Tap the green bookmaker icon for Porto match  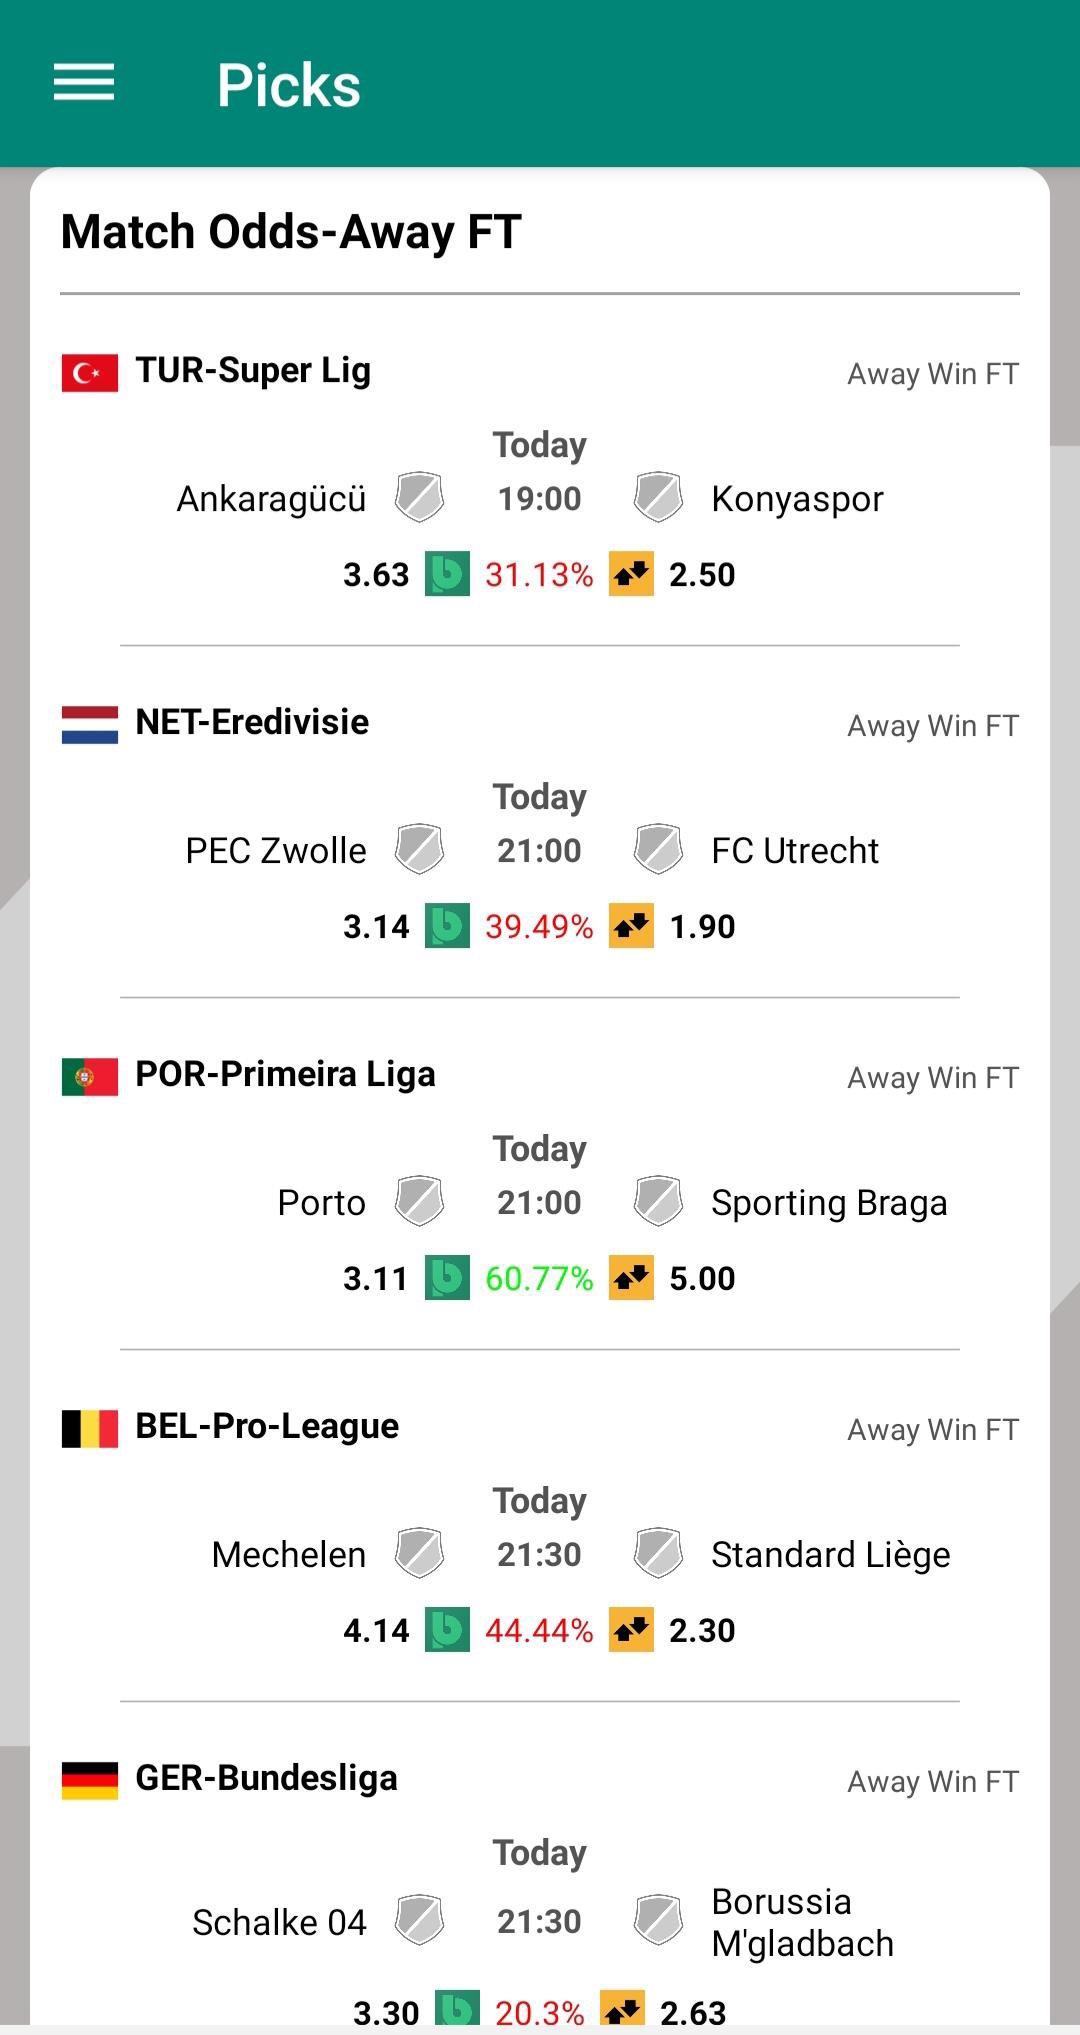tap(447, 1278)
